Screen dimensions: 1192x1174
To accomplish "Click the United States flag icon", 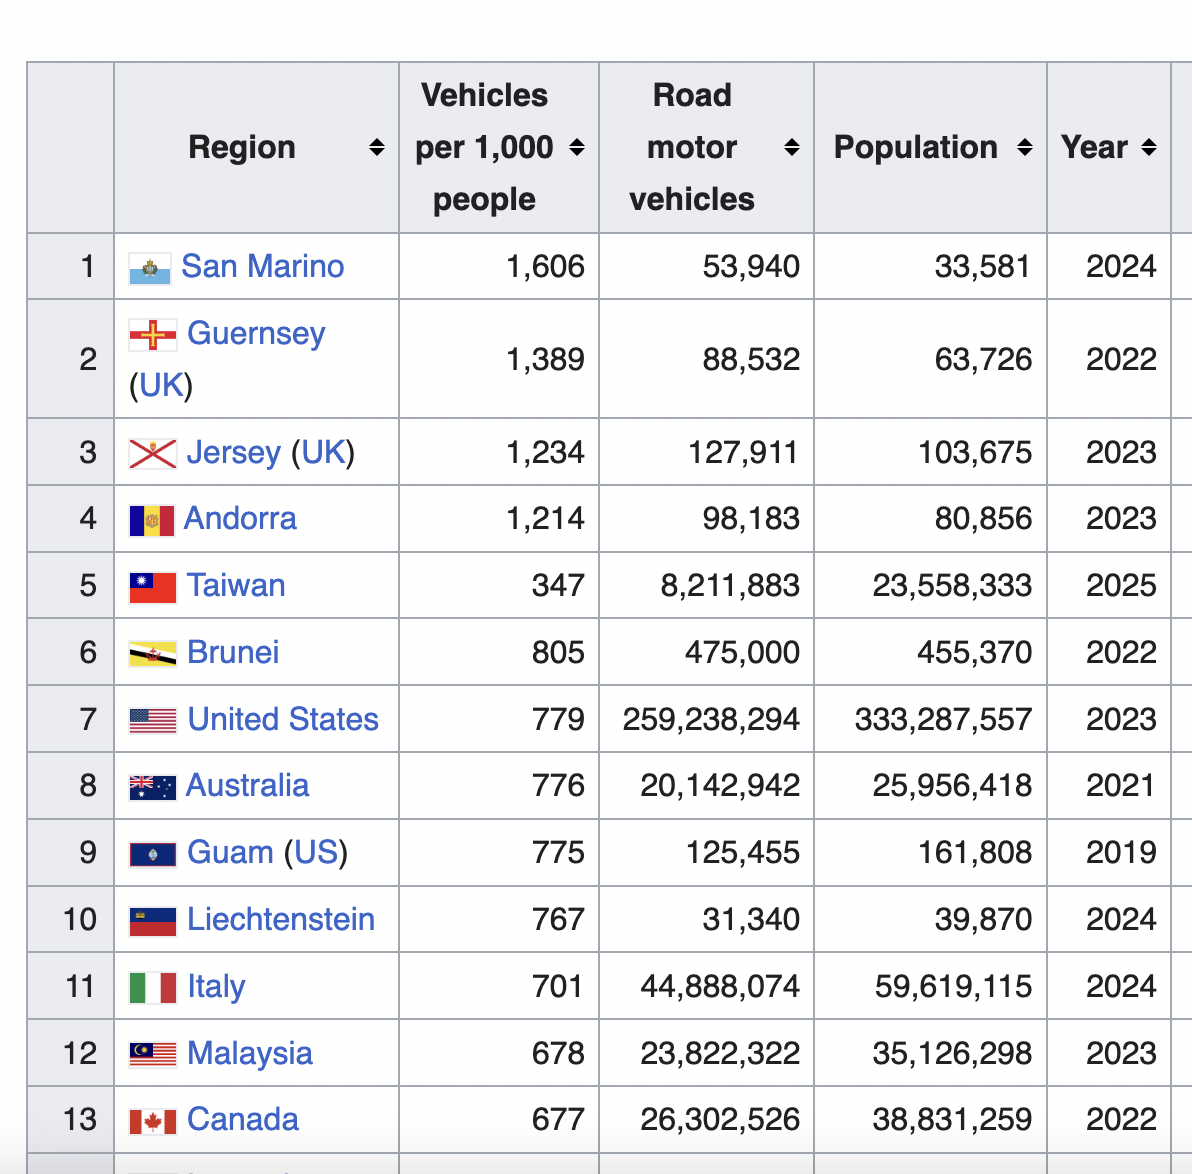I will click(x=152, y=721).
